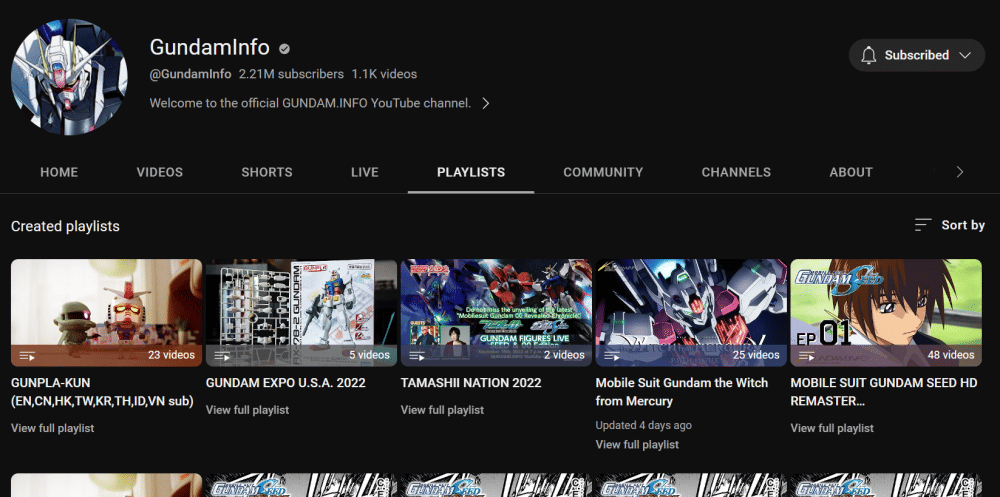Click the 2.21M subscribers text

[x=291, y=74]
